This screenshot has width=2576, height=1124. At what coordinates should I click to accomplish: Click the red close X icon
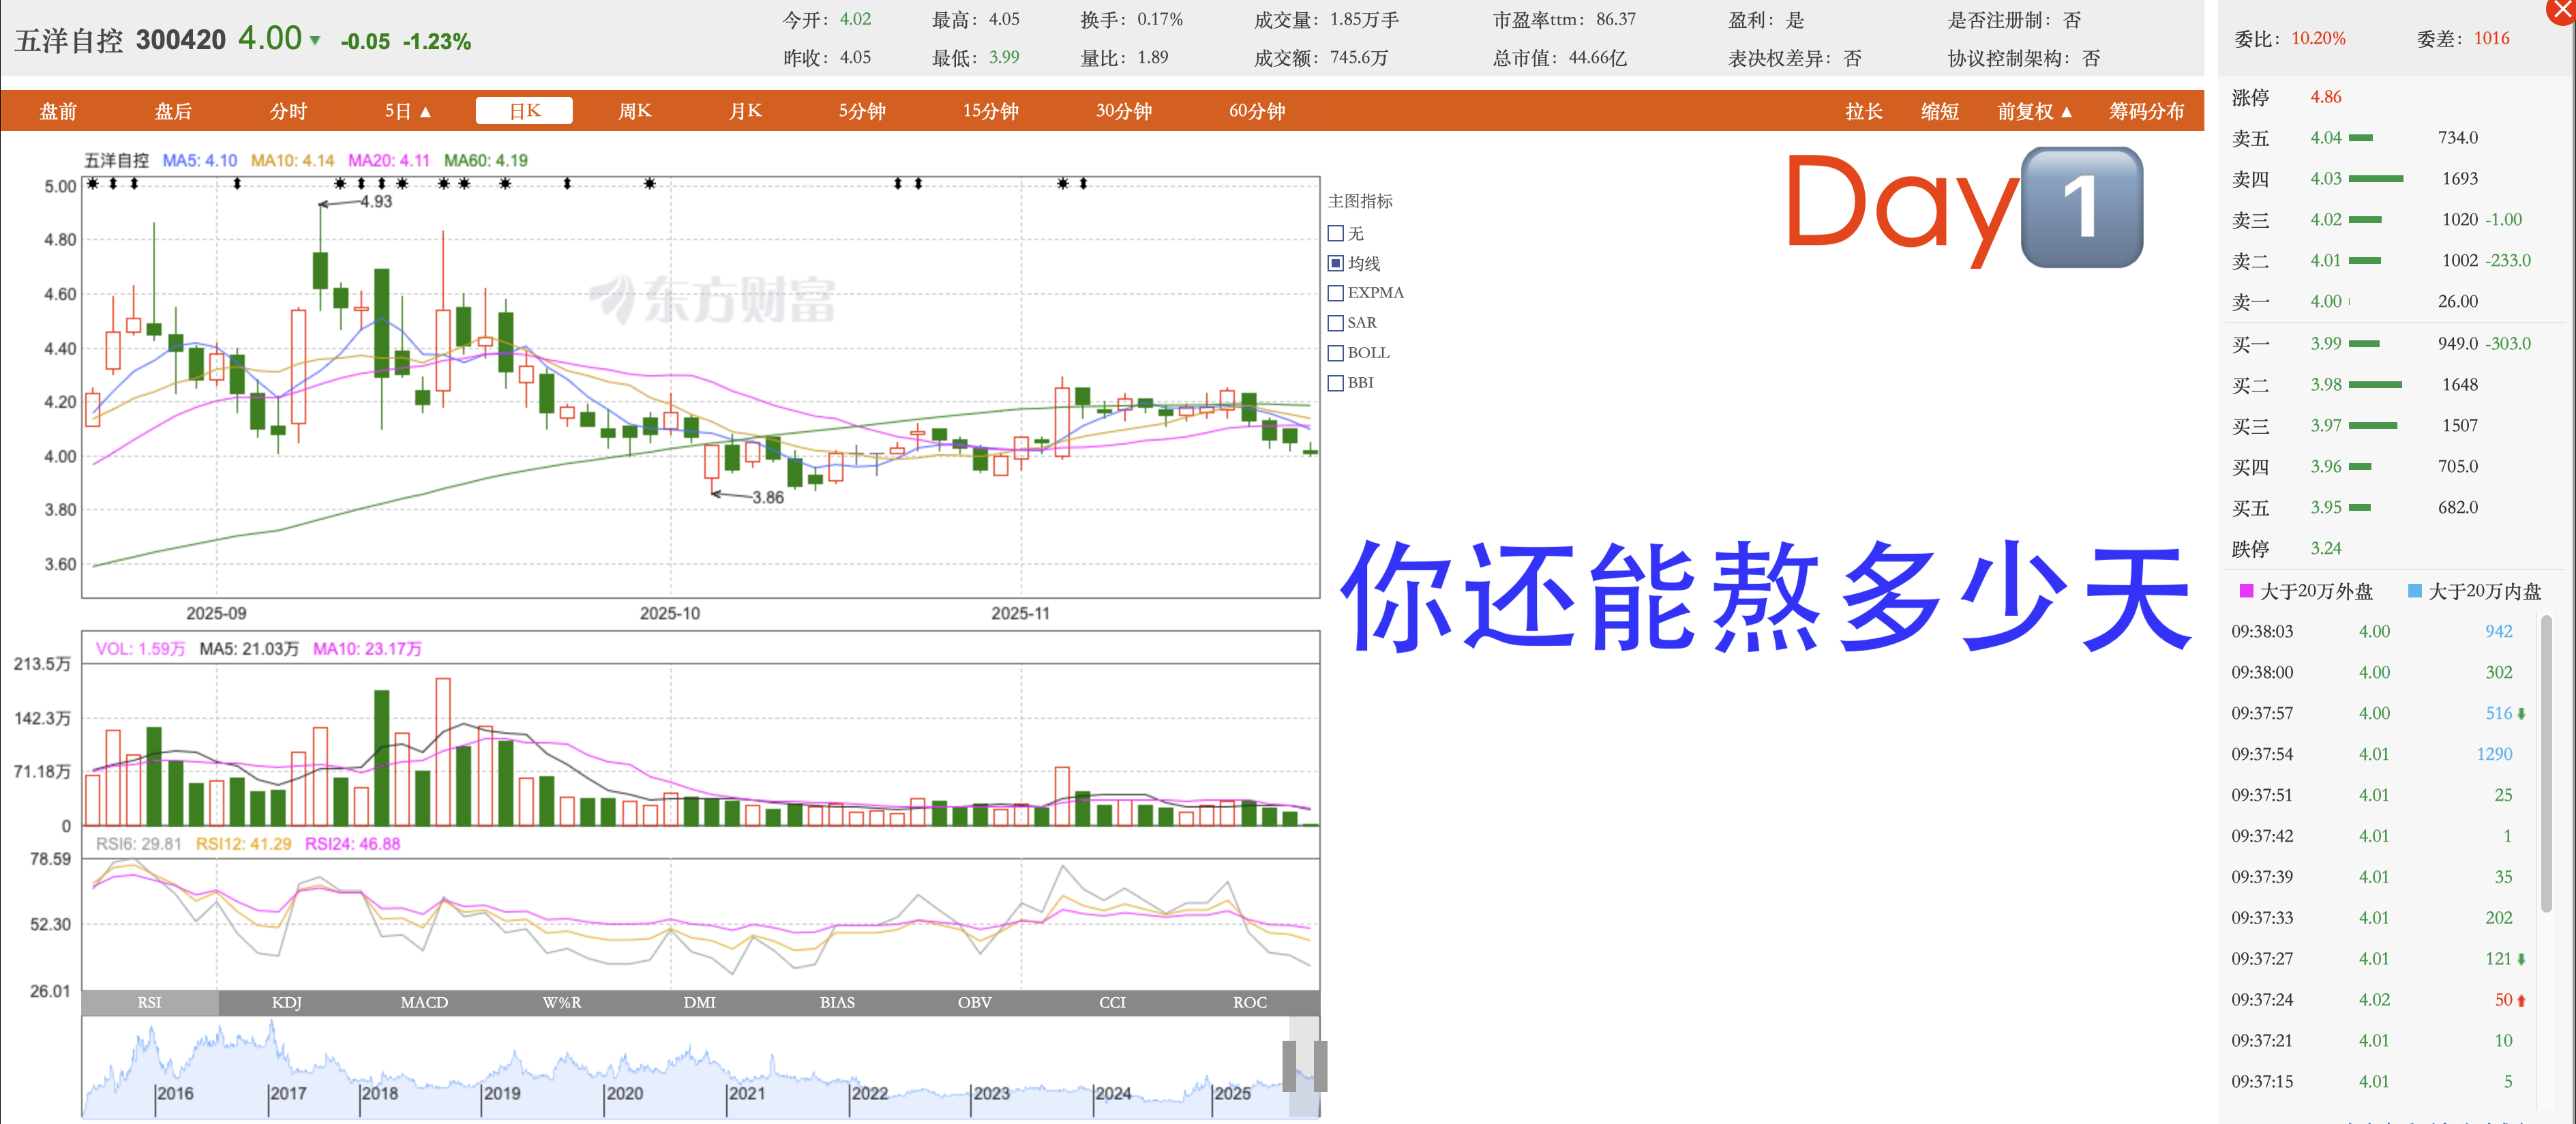click(x=2562, y=10)
